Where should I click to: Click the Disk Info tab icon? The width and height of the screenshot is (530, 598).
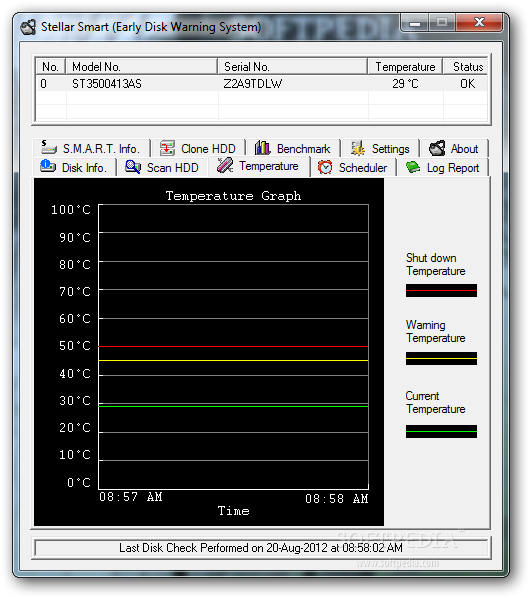tap(48, 167)
